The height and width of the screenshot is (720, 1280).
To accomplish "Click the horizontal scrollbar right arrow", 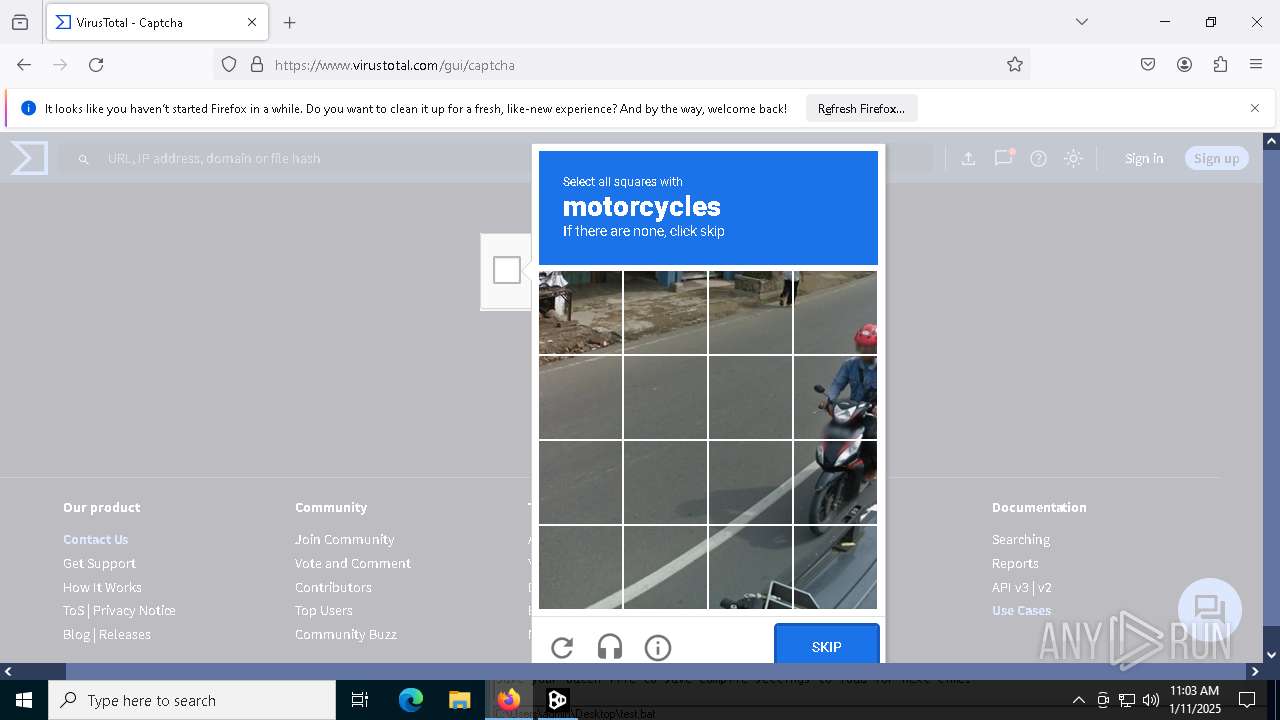I will (1255, 671).
